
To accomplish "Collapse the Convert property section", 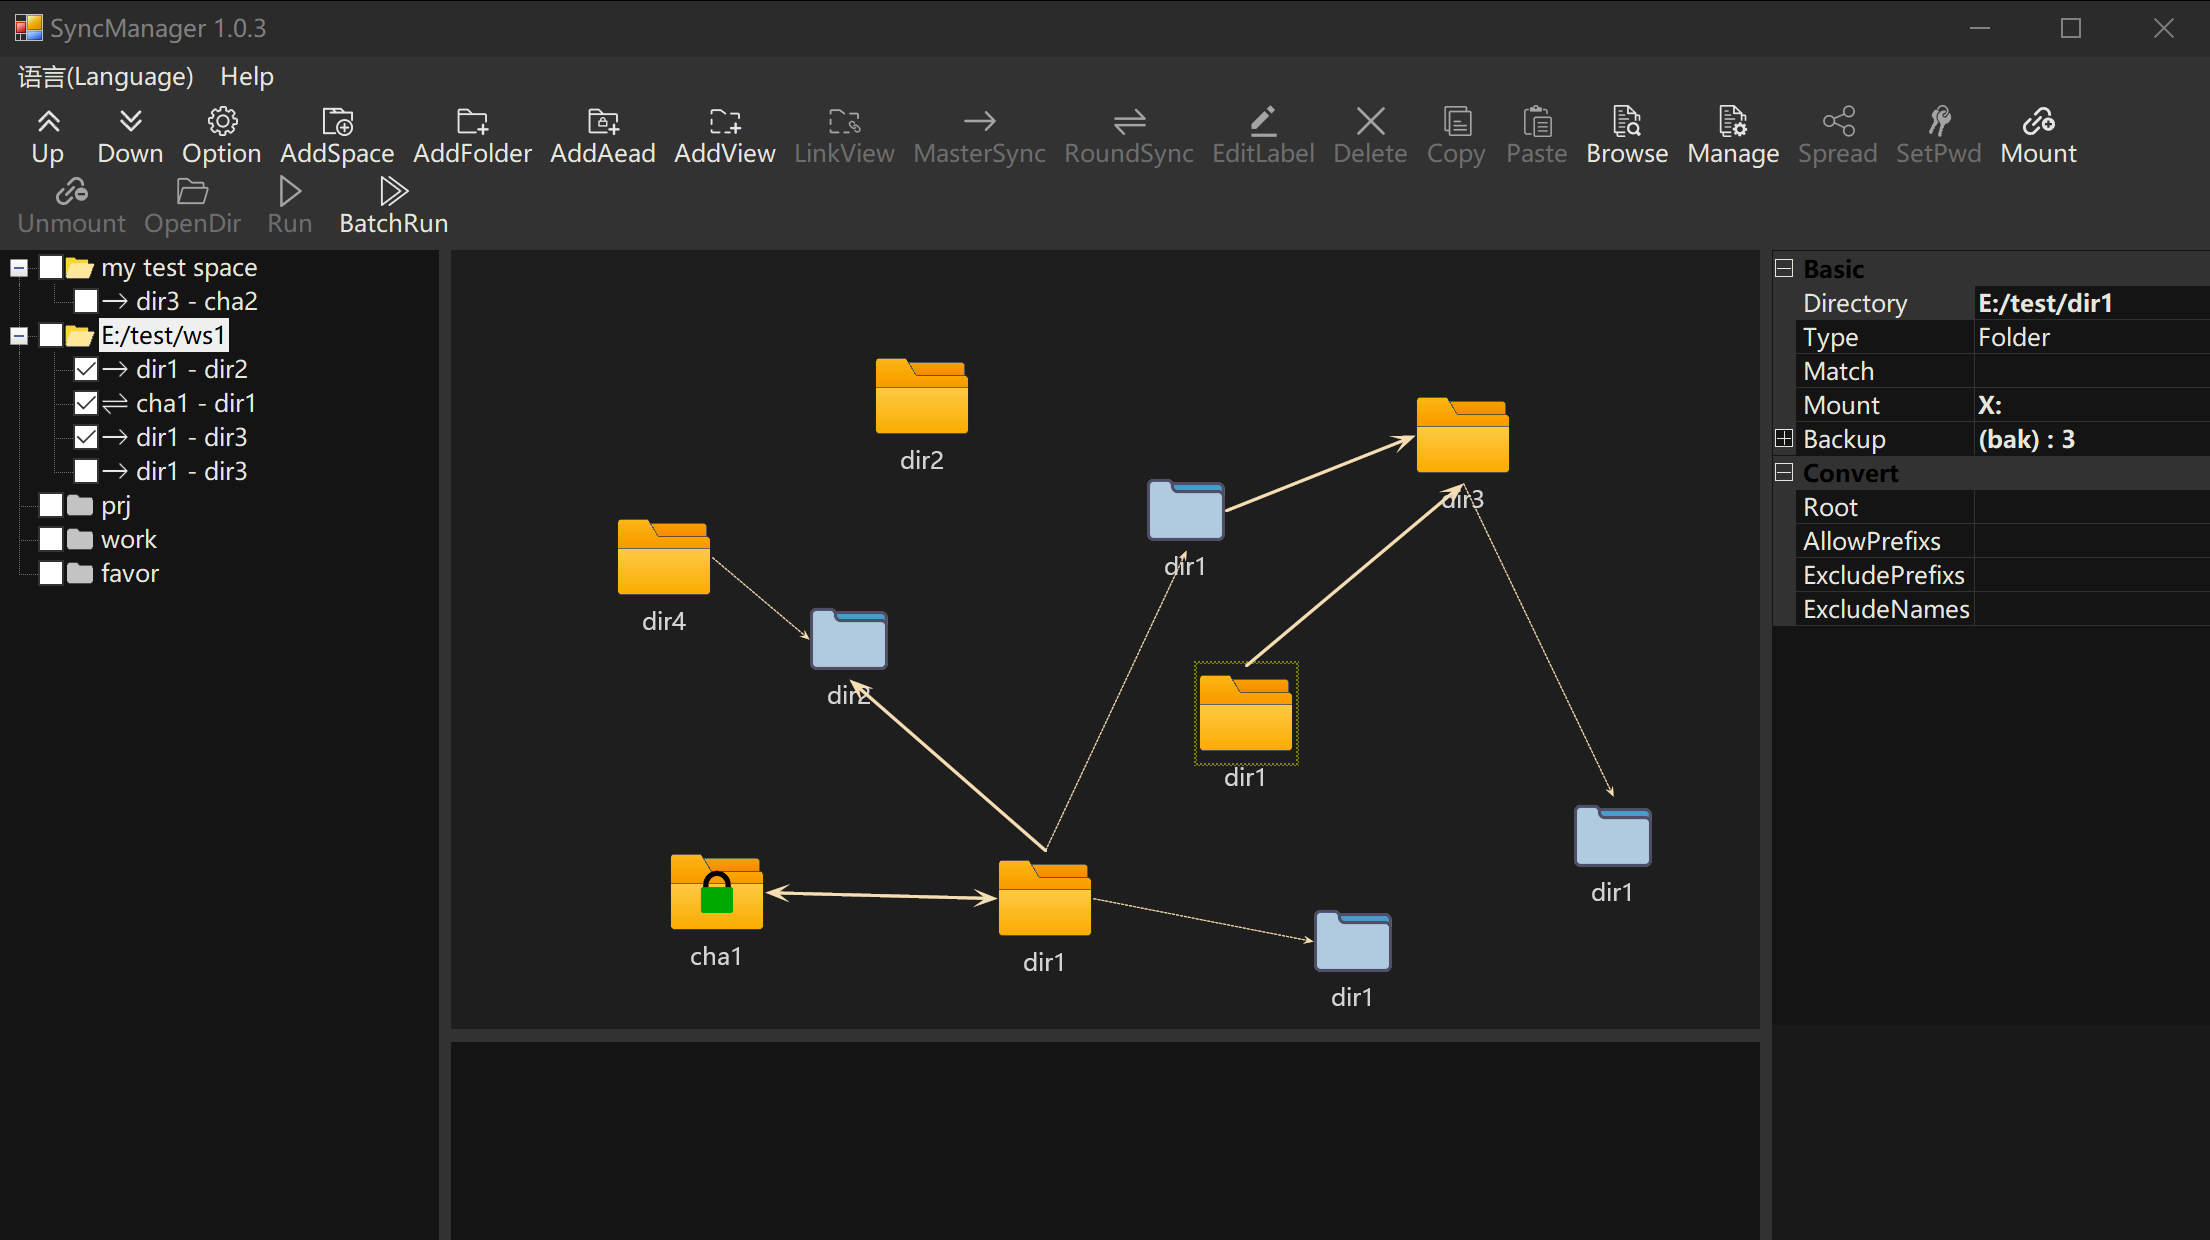I will 1784,472.
